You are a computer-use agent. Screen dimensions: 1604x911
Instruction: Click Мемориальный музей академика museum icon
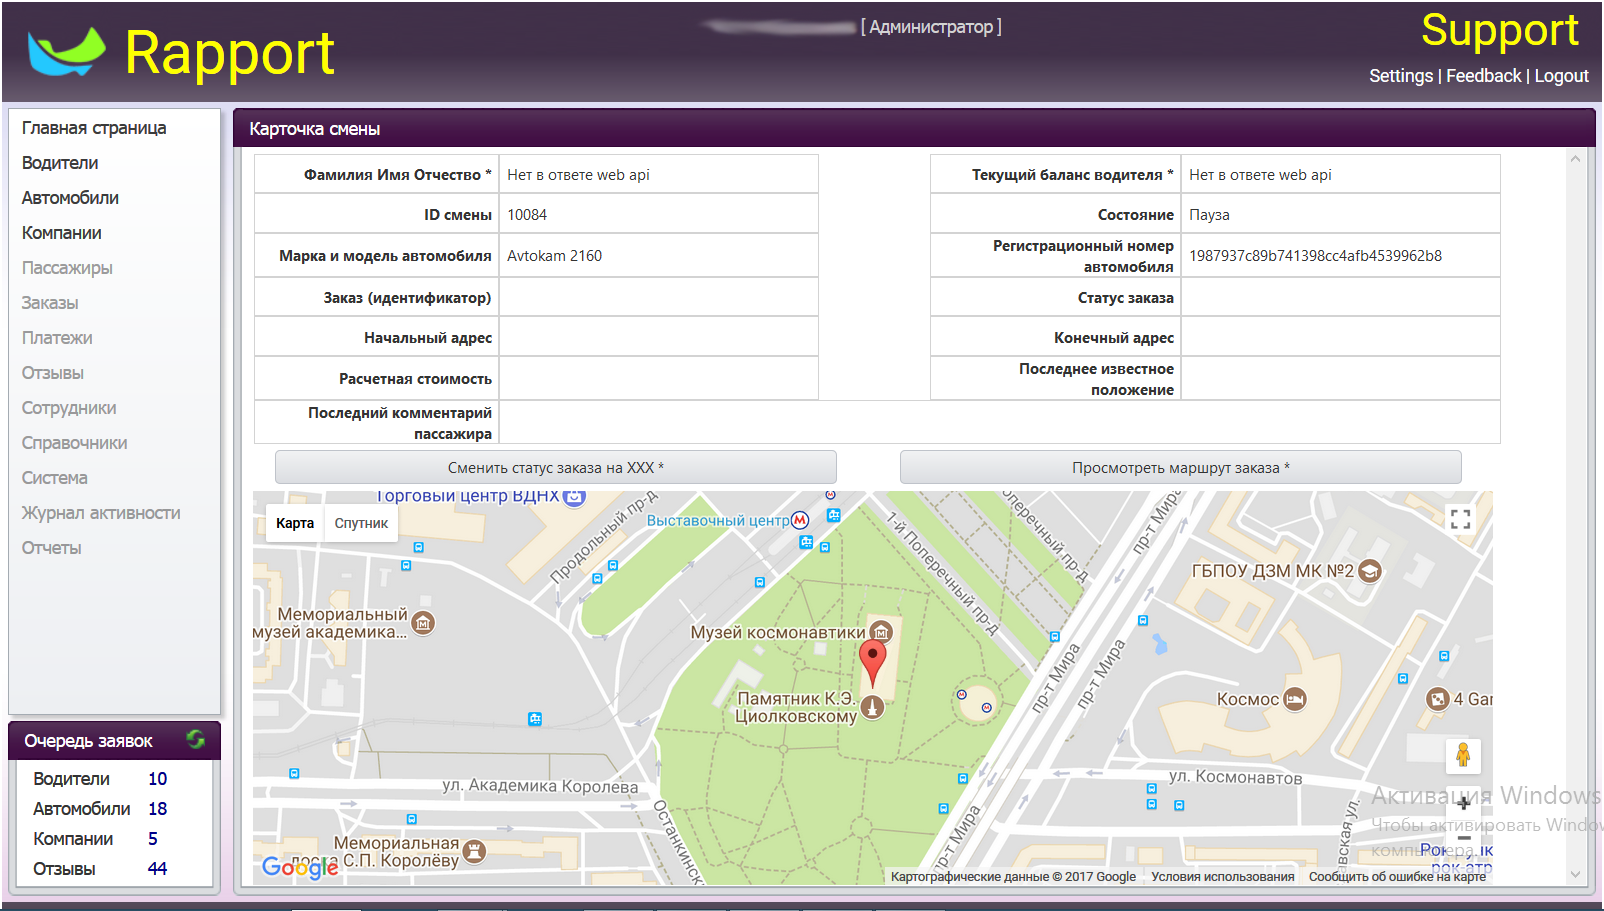point(423,623)
